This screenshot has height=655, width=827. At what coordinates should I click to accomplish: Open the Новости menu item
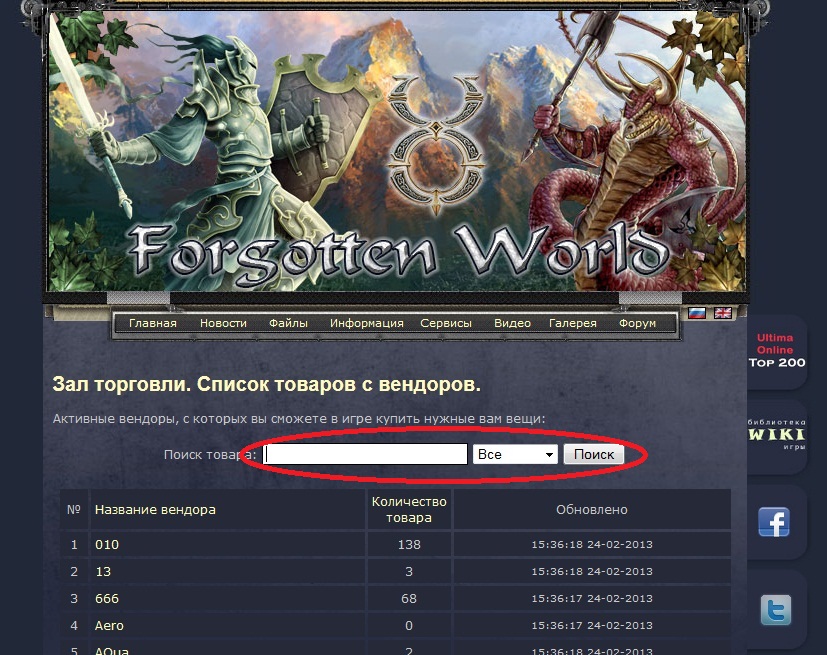click(x=223, y=323)
